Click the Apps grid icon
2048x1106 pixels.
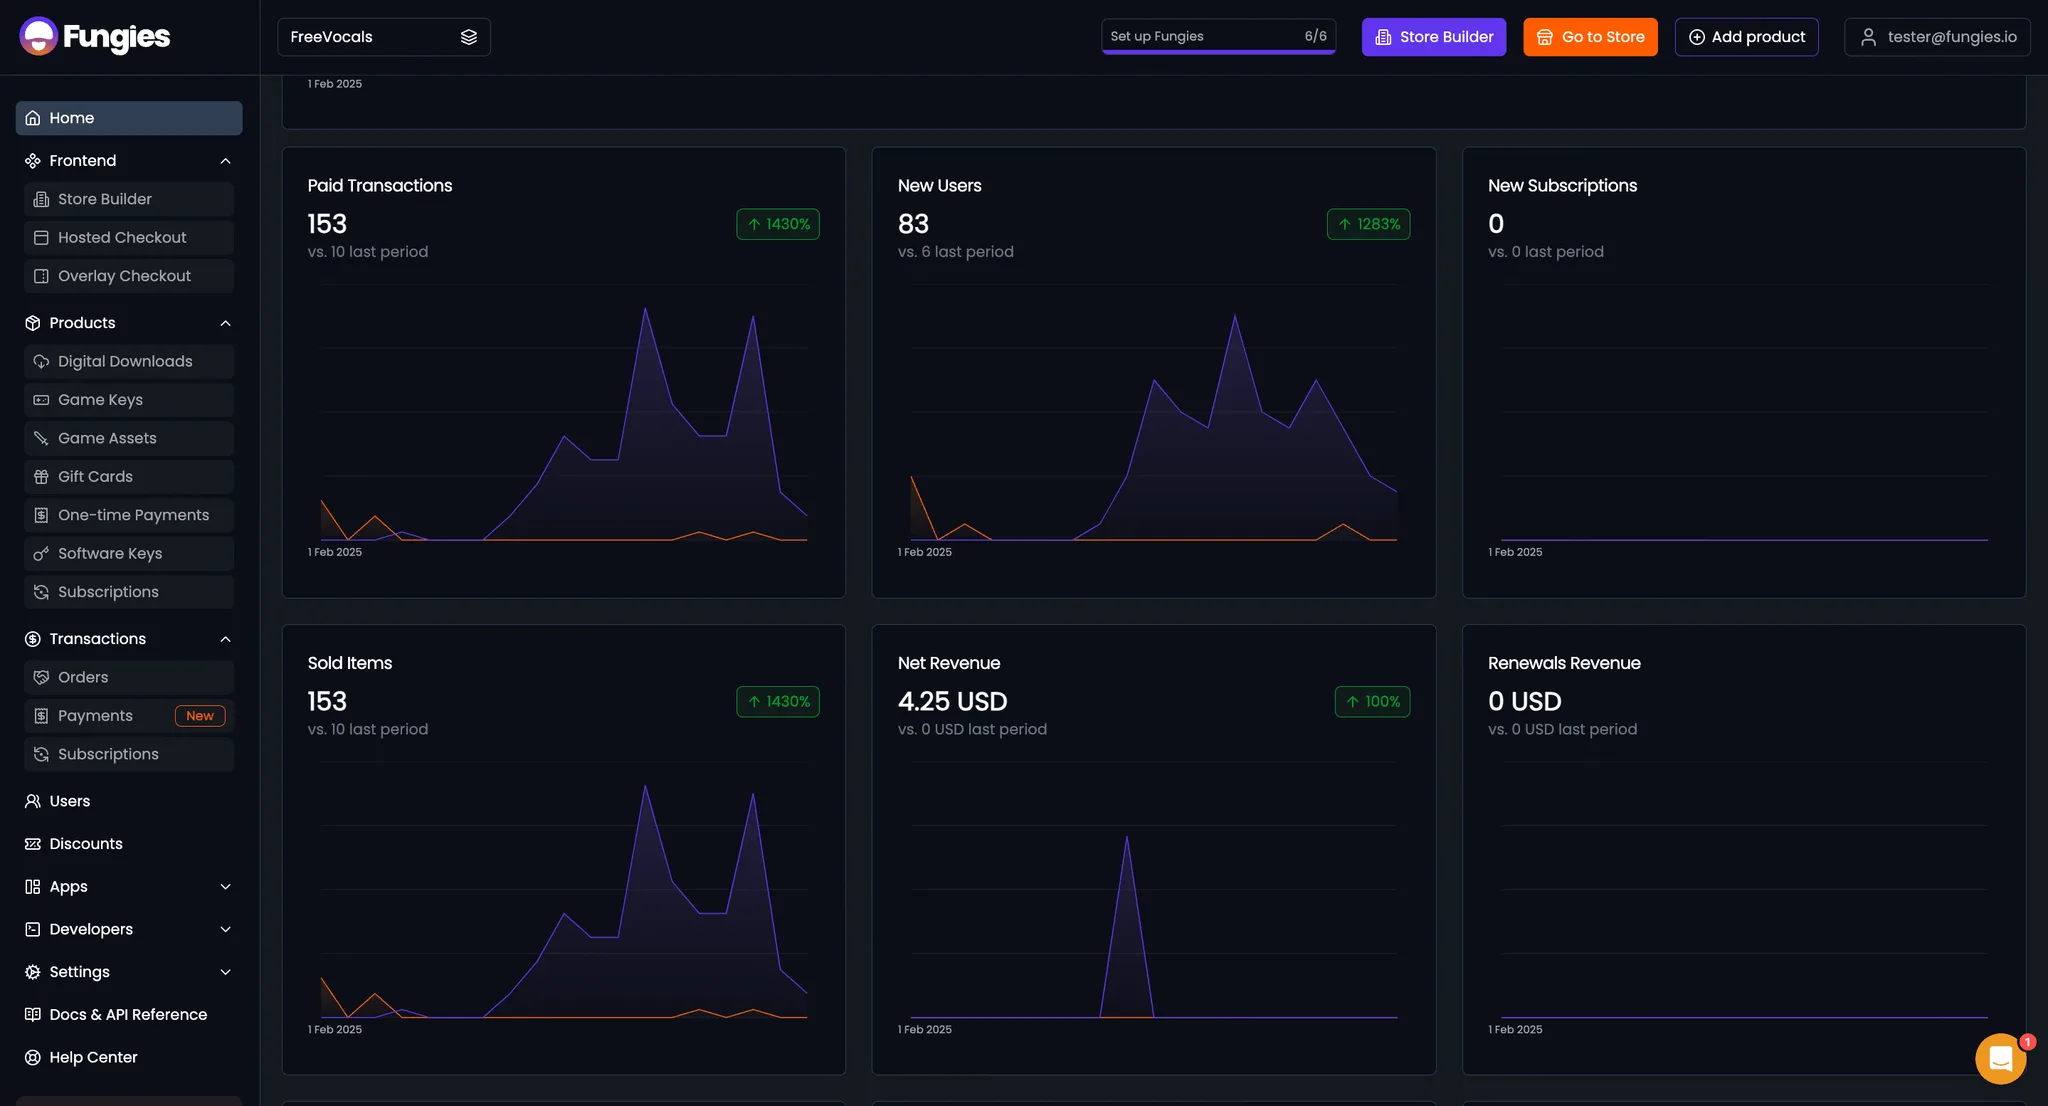33,887
